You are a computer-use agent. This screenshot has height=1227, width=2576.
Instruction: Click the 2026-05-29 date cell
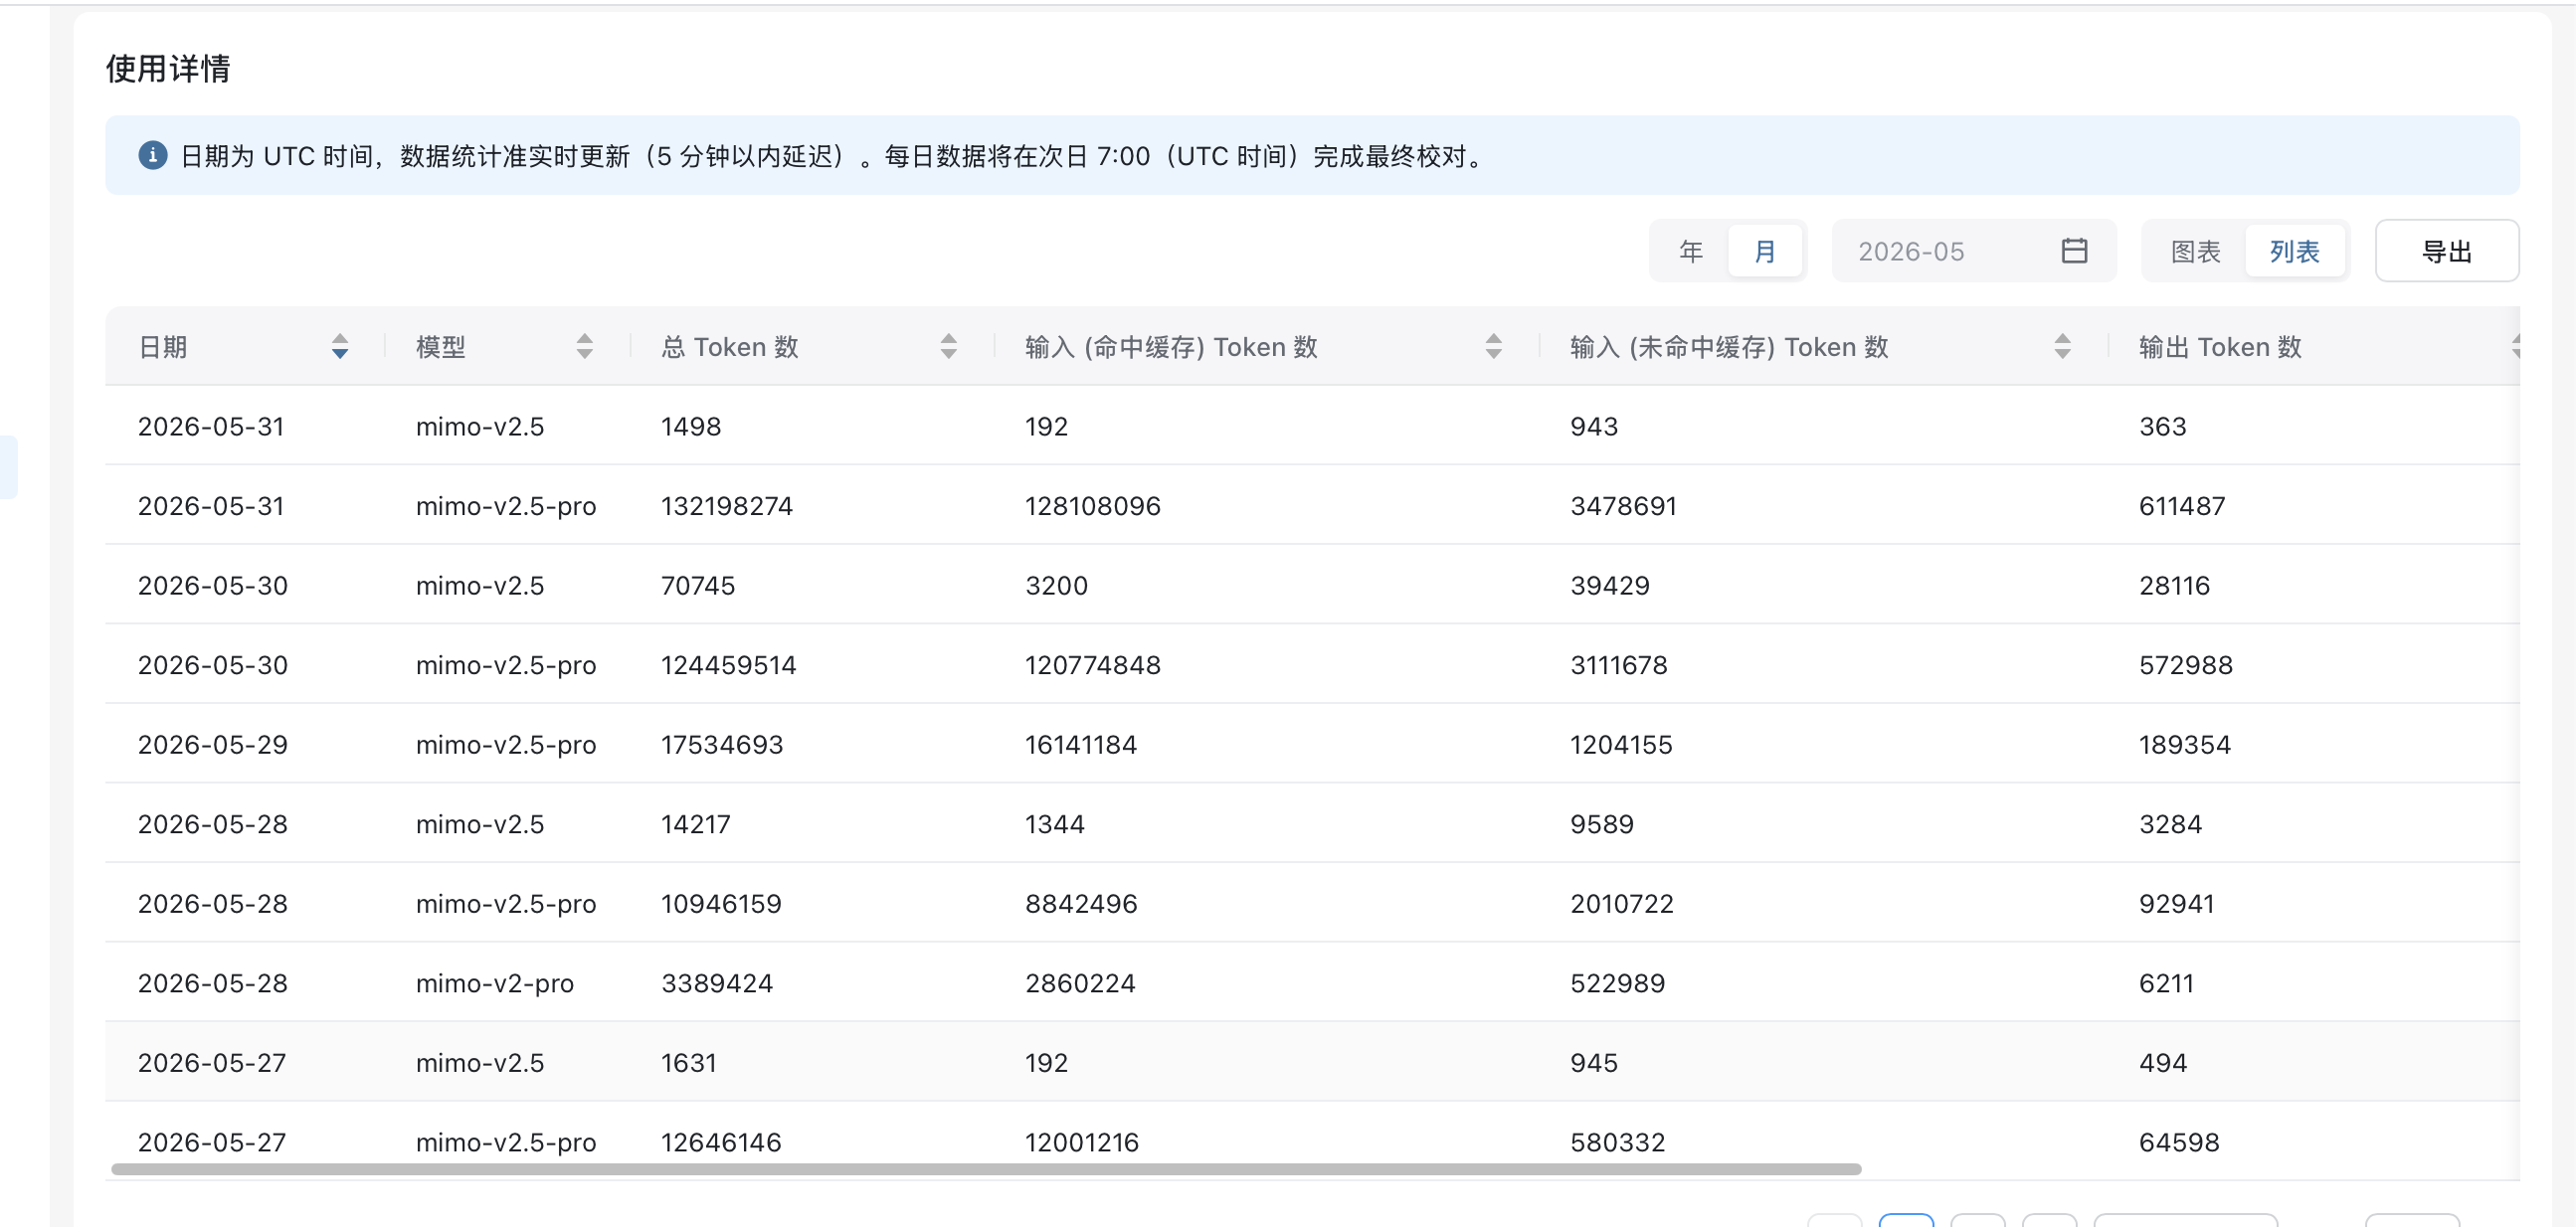click(x=213, y=745)
